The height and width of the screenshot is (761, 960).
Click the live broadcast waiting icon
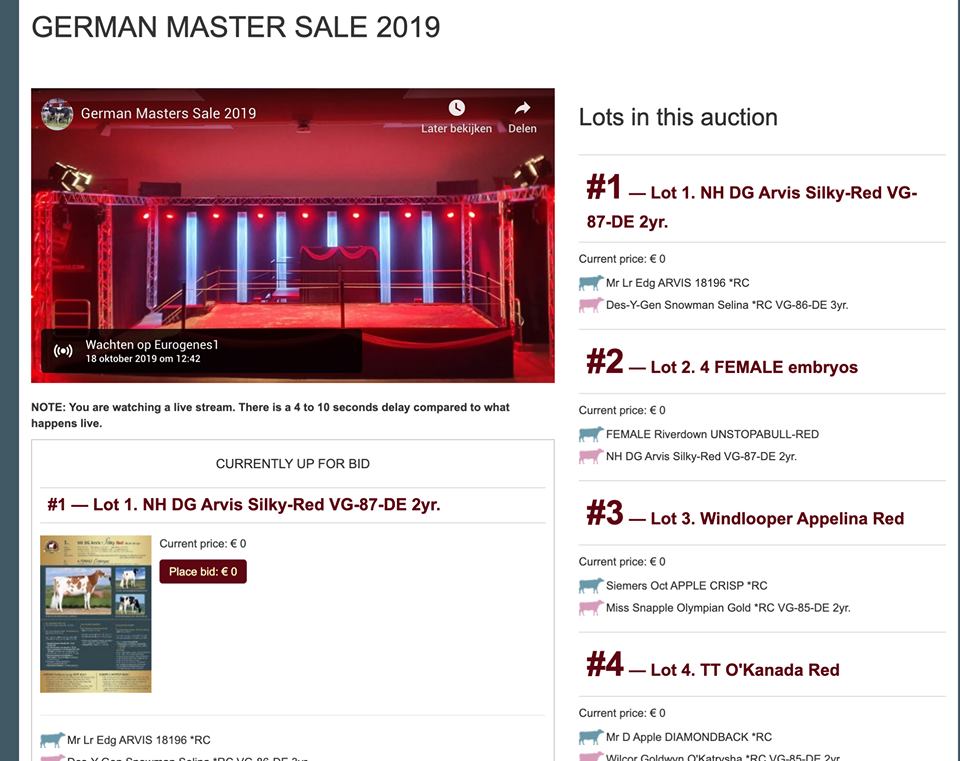[63, 351]
